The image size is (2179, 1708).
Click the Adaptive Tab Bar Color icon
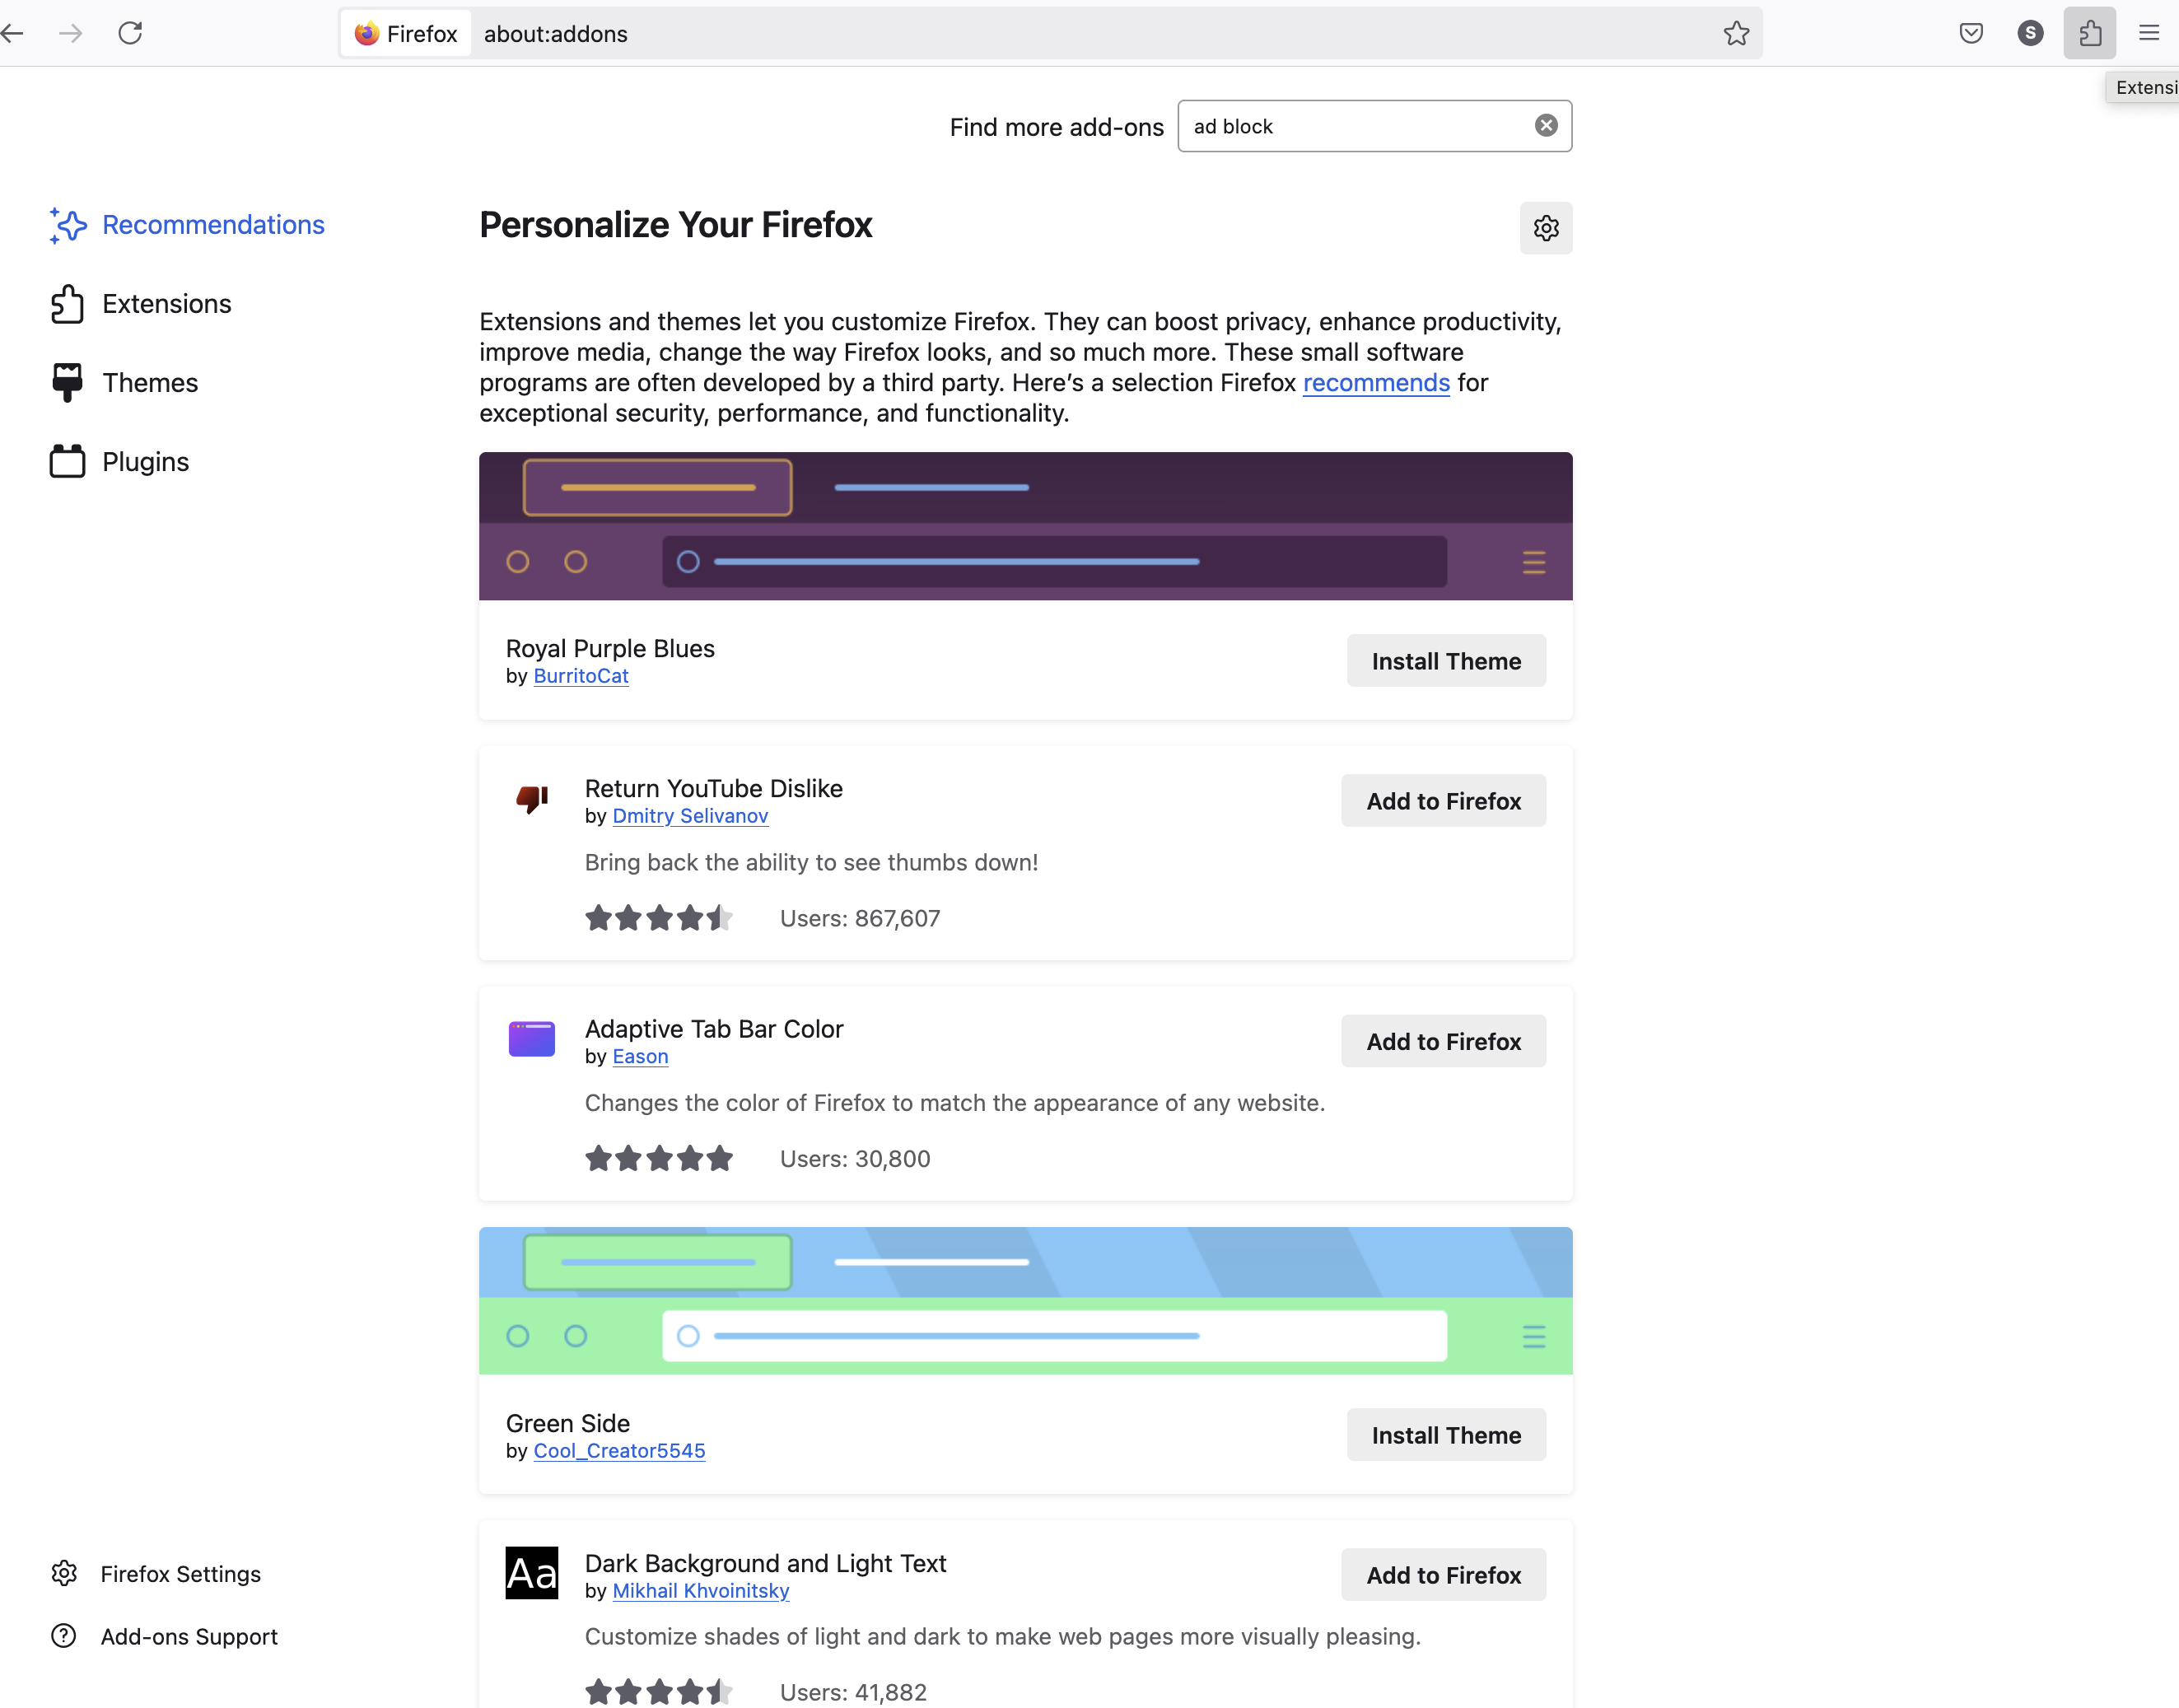pos(531,1039)
